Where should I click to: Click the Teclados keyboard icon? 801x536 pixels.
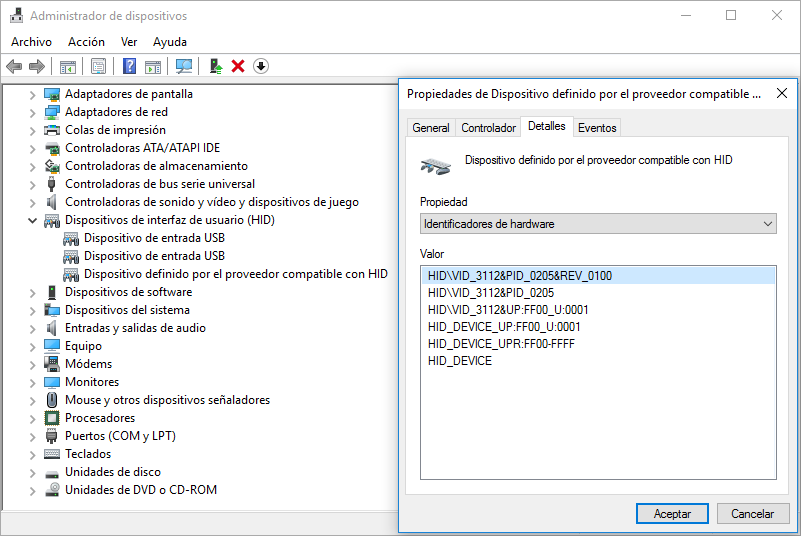52,454
